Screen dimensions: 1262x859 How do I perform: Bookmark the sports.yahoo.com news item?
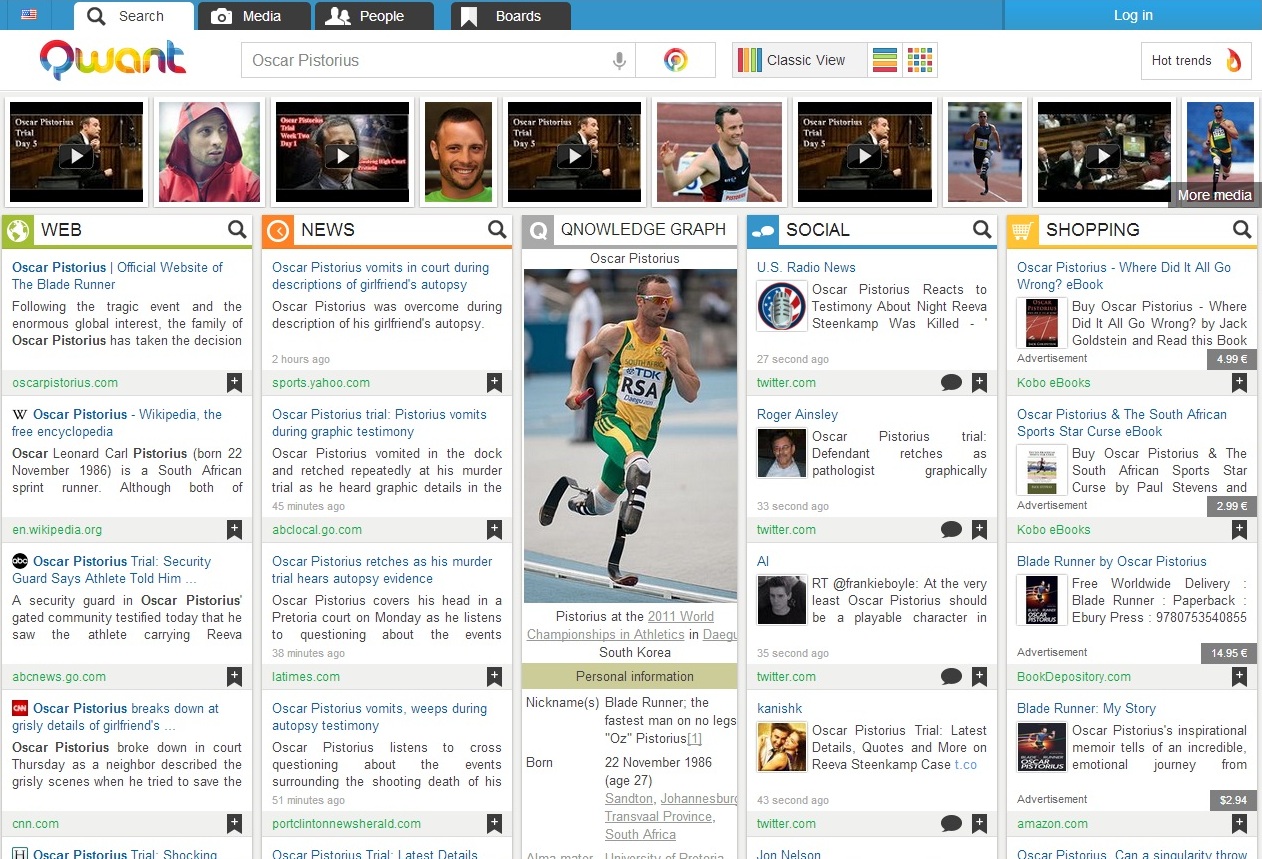(494, 382)
